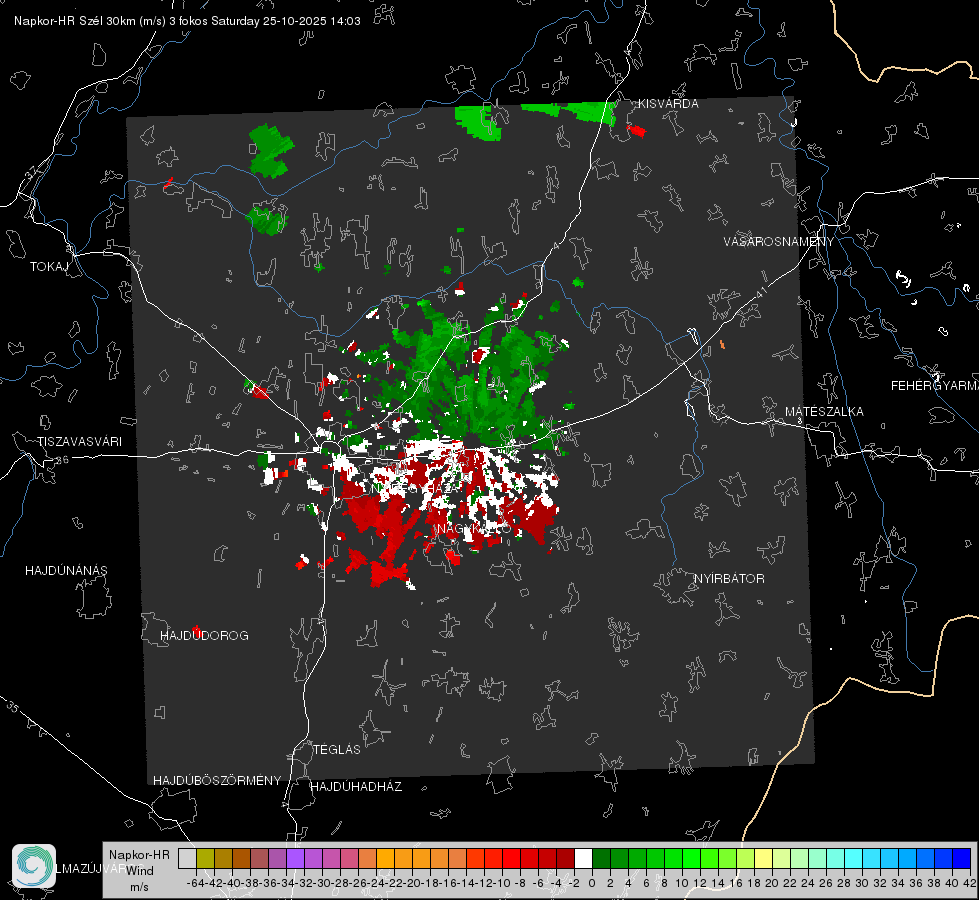979x900 pixels.
Task: Click the FEHÉRGYARMAT label at the right edge
Action: coord(935,386)
